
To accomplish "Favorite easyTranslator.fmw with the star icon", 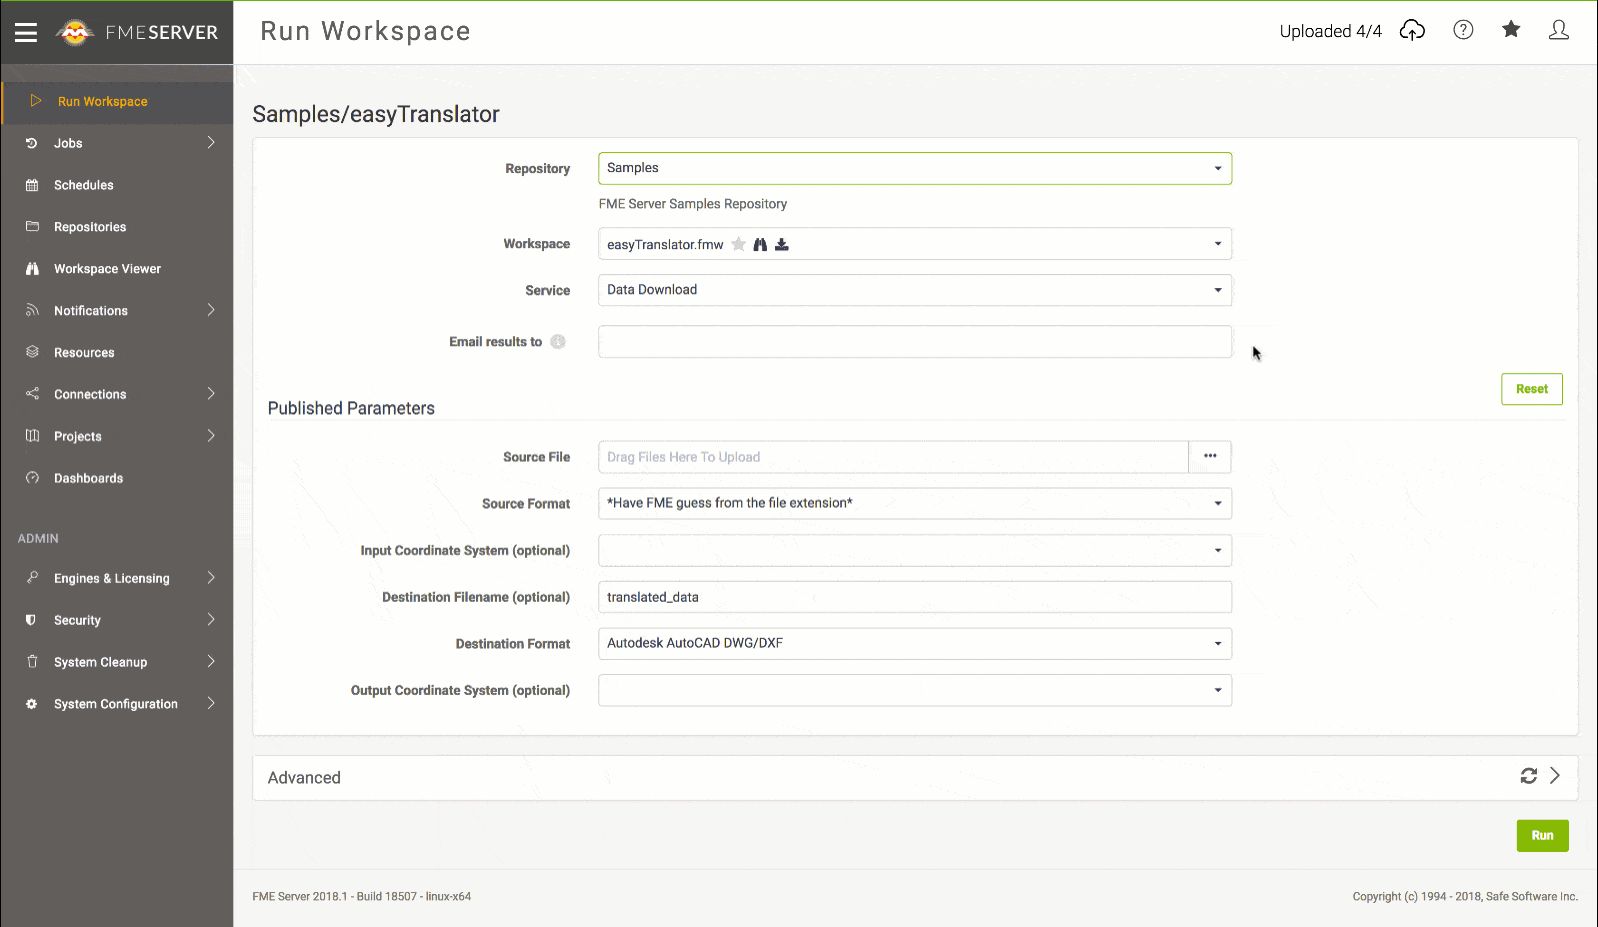I will [738, 244].
